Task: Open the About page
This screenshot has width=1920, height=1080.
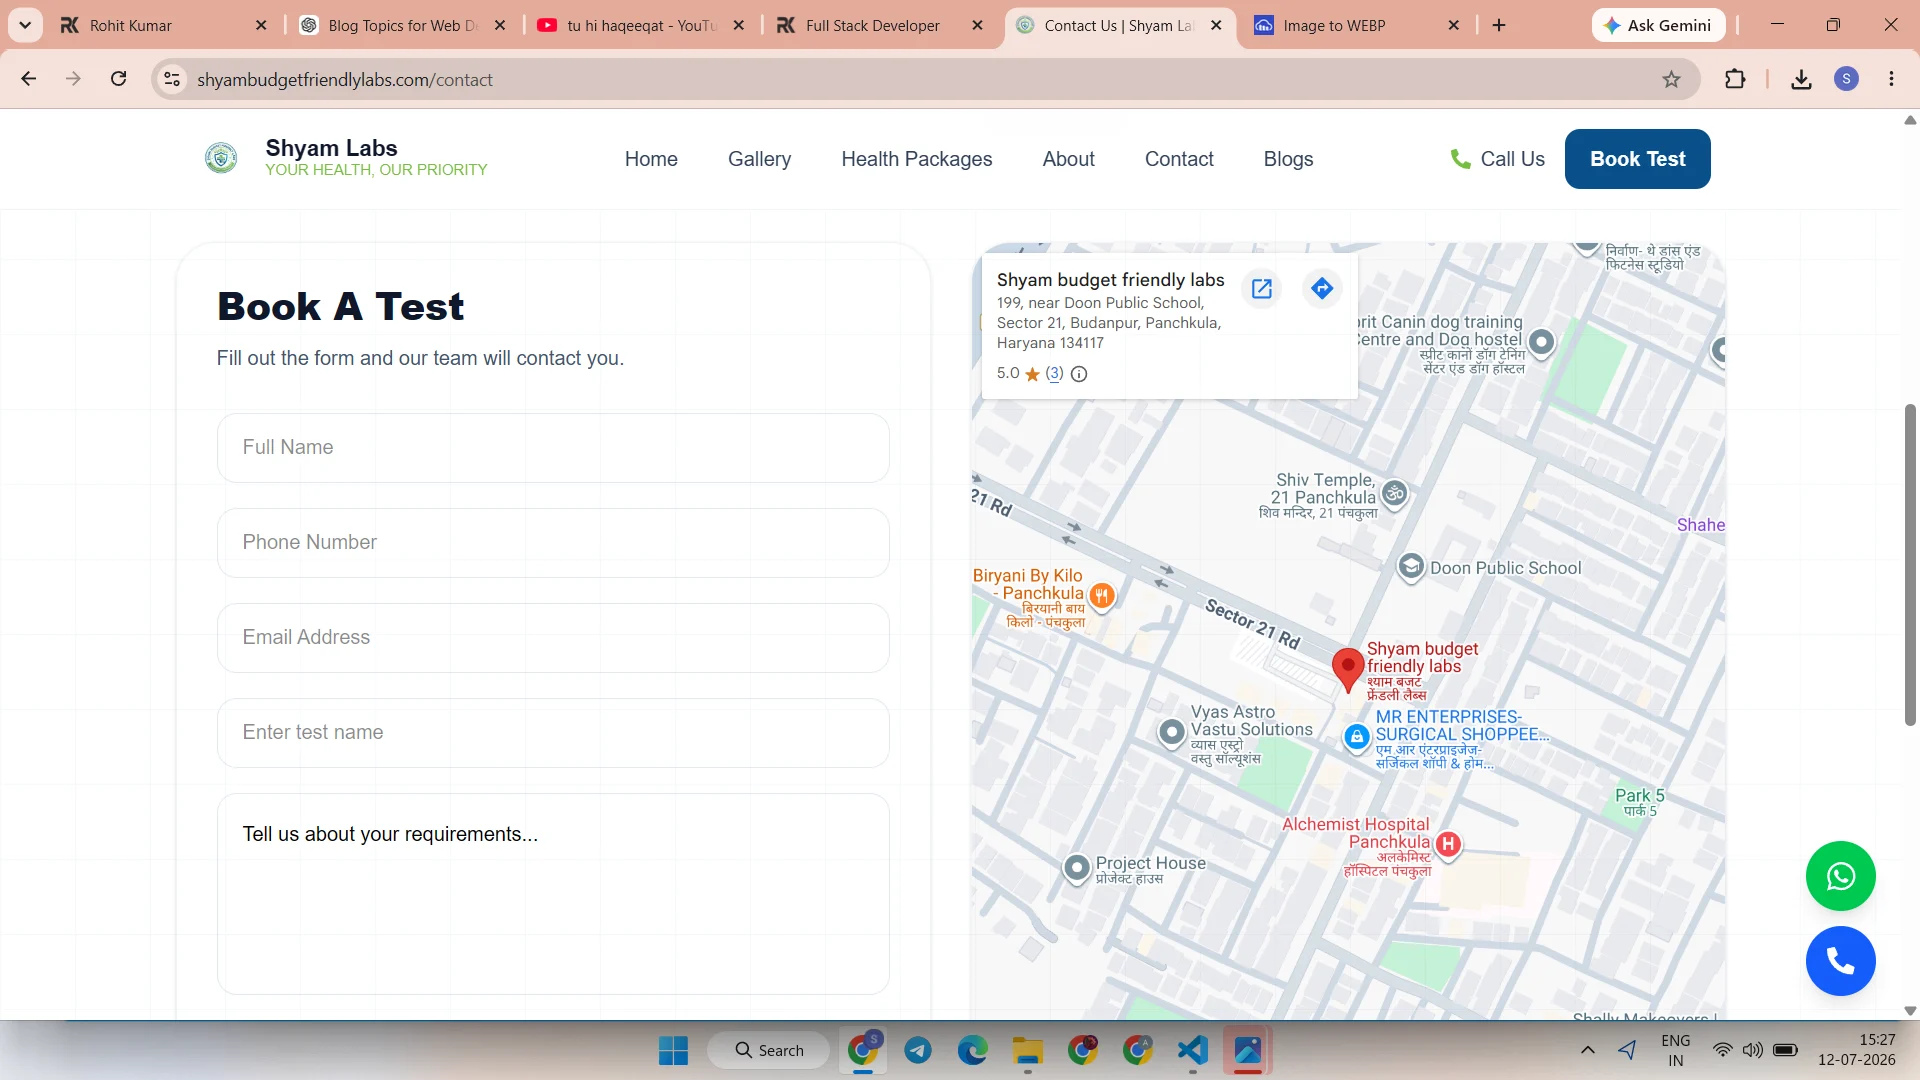Action: pos(1069,159)
